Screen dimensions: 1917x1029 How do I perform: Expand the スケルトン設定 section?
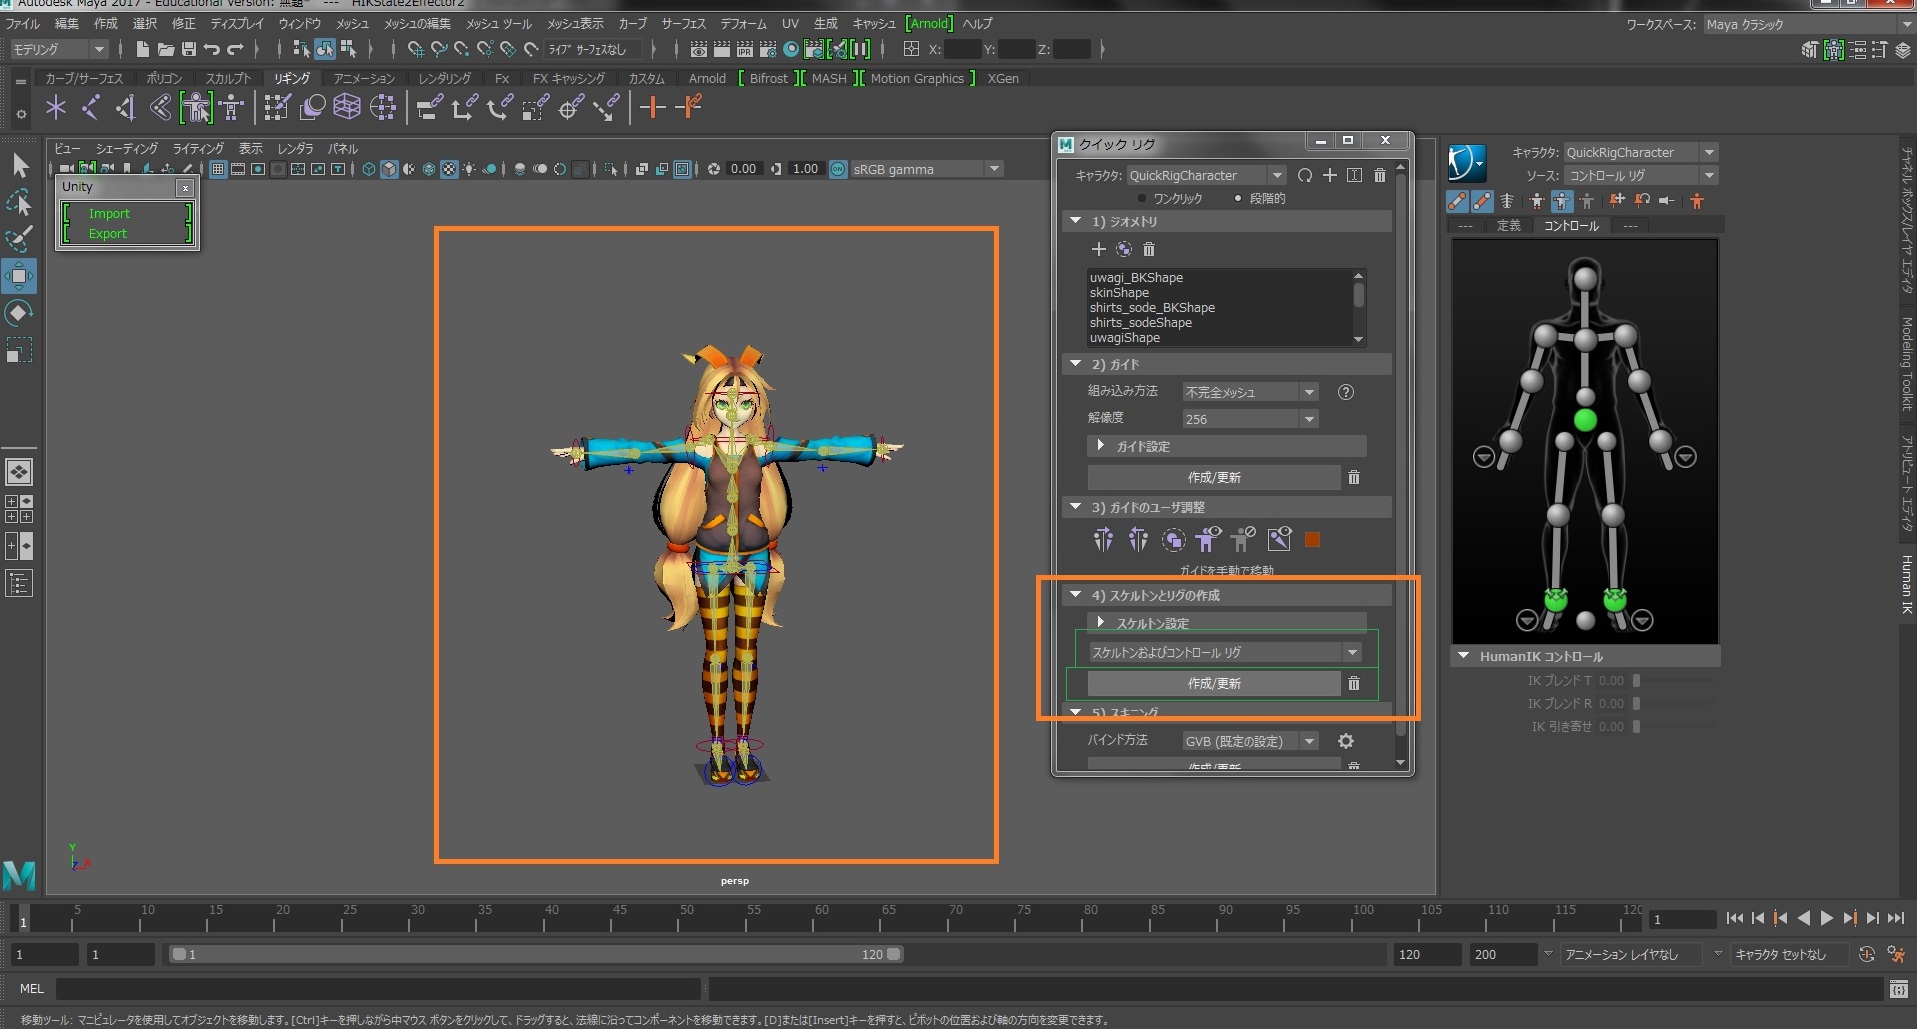[x=1227, y=623]
